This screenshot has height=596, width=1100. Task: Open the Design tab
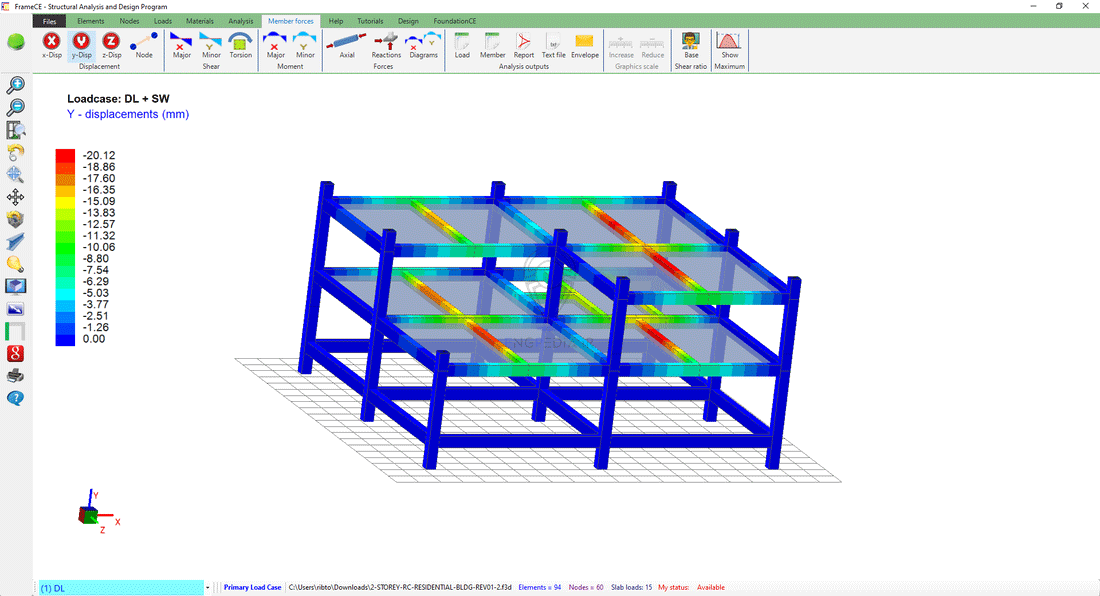408,21
